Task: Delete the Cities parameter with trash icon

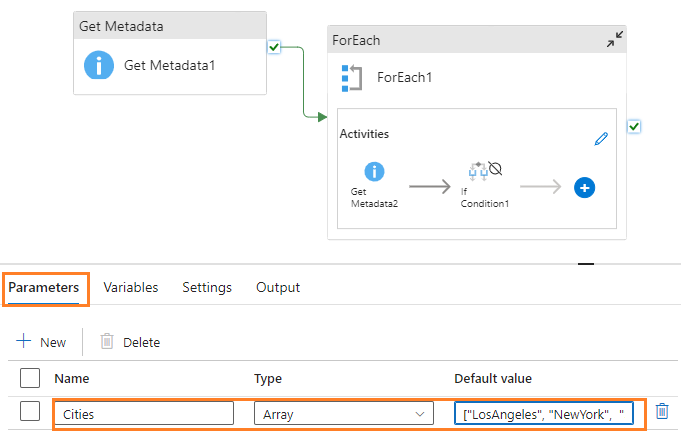Action: 661,411
